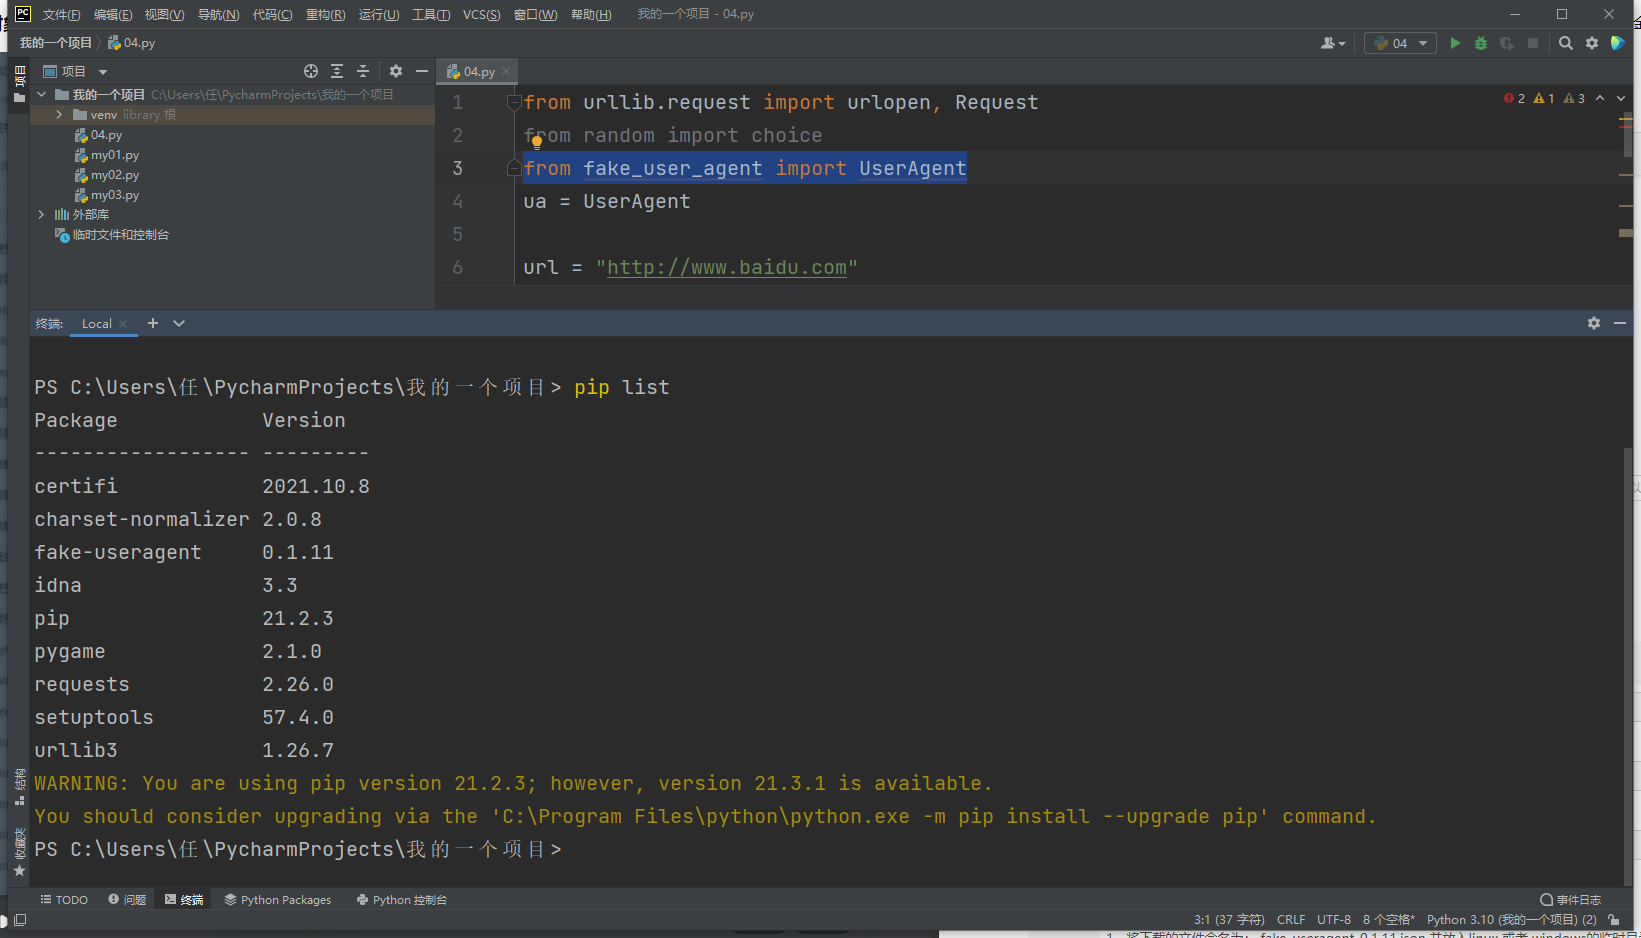Open the 重构(R) menu

click(325, 14)
